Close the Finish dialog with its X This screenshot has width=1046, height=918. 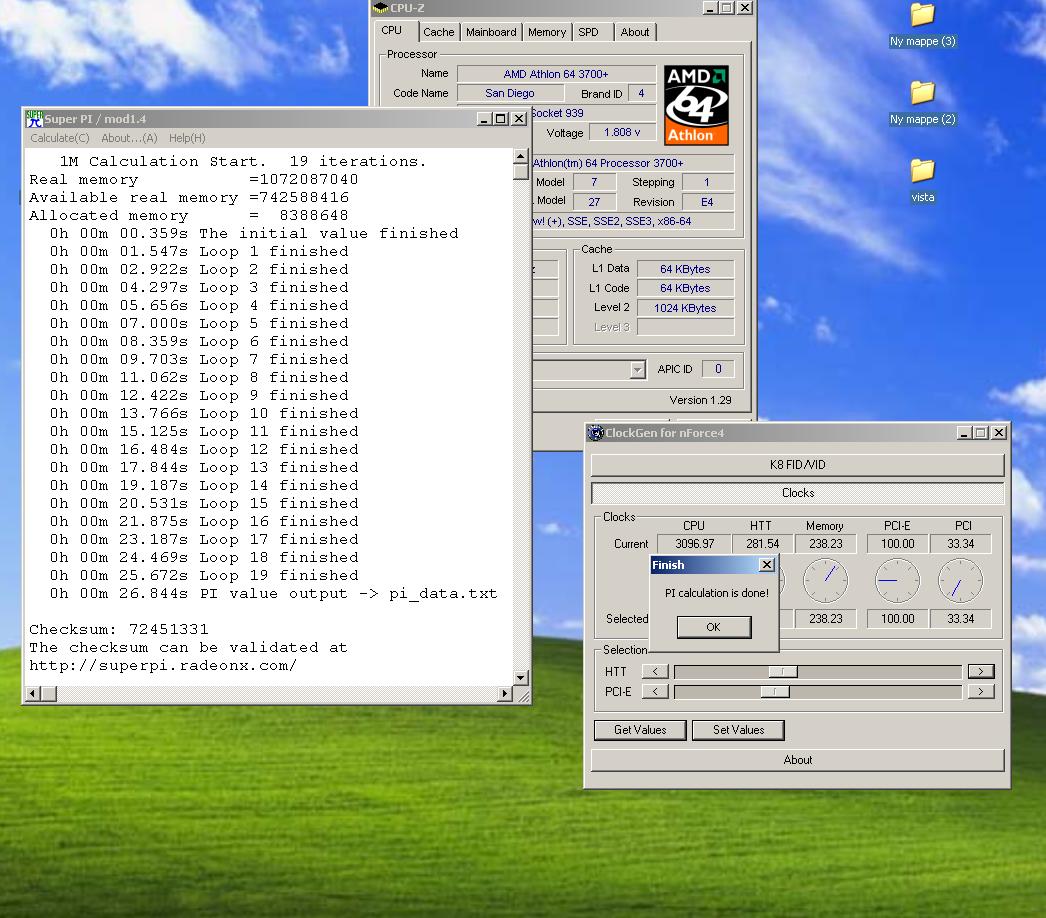[767, 564]
